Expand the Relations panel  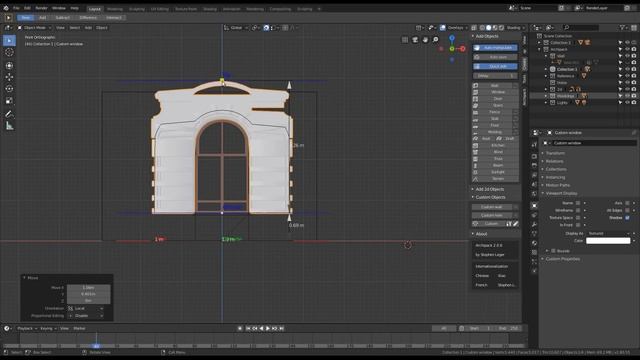pos(554,161)
